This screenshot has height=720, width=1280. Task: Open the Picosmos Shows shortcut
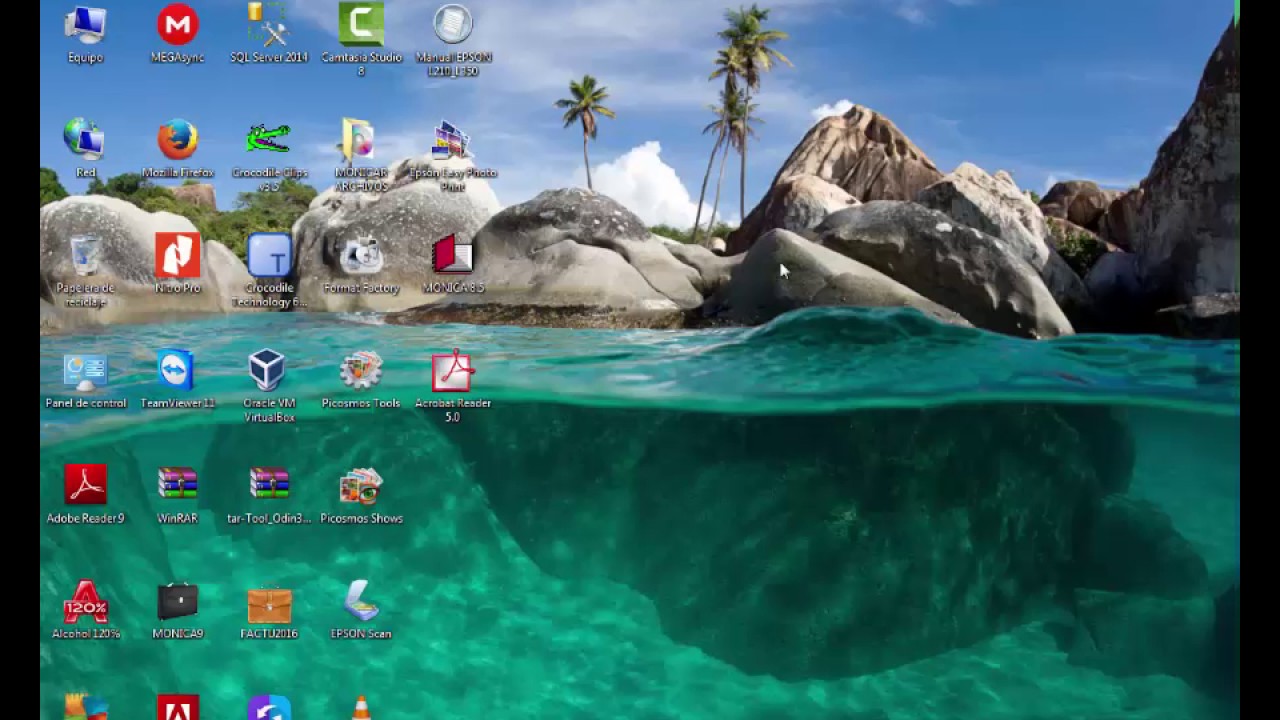point(361,486)
